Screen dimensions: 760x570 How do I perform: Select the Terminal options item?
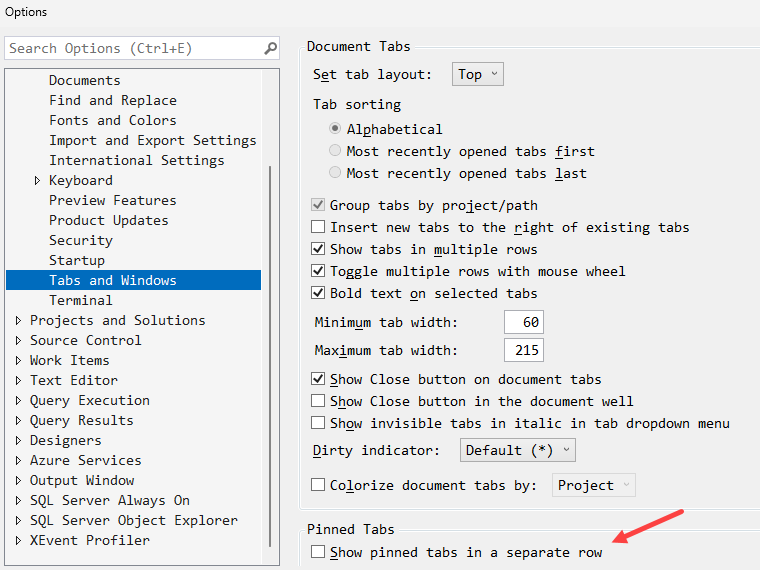pos(81,300)
